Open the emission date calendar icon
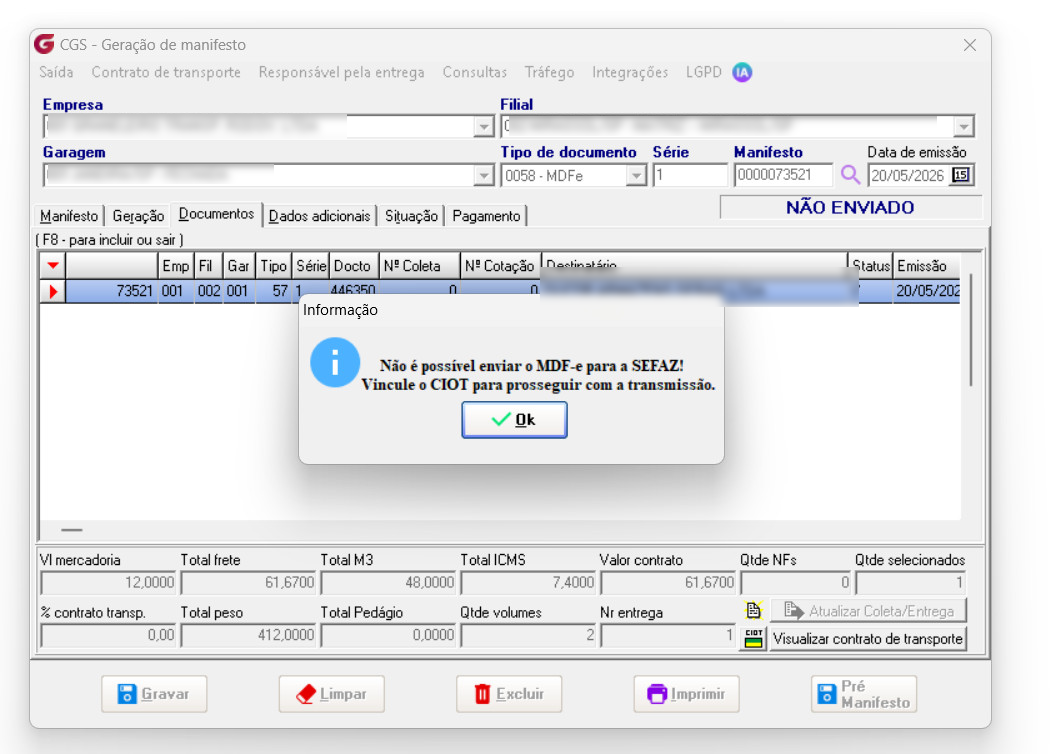Image resolution: width=1063 pixels, height=754 pixels. click(x=961, y=175)
